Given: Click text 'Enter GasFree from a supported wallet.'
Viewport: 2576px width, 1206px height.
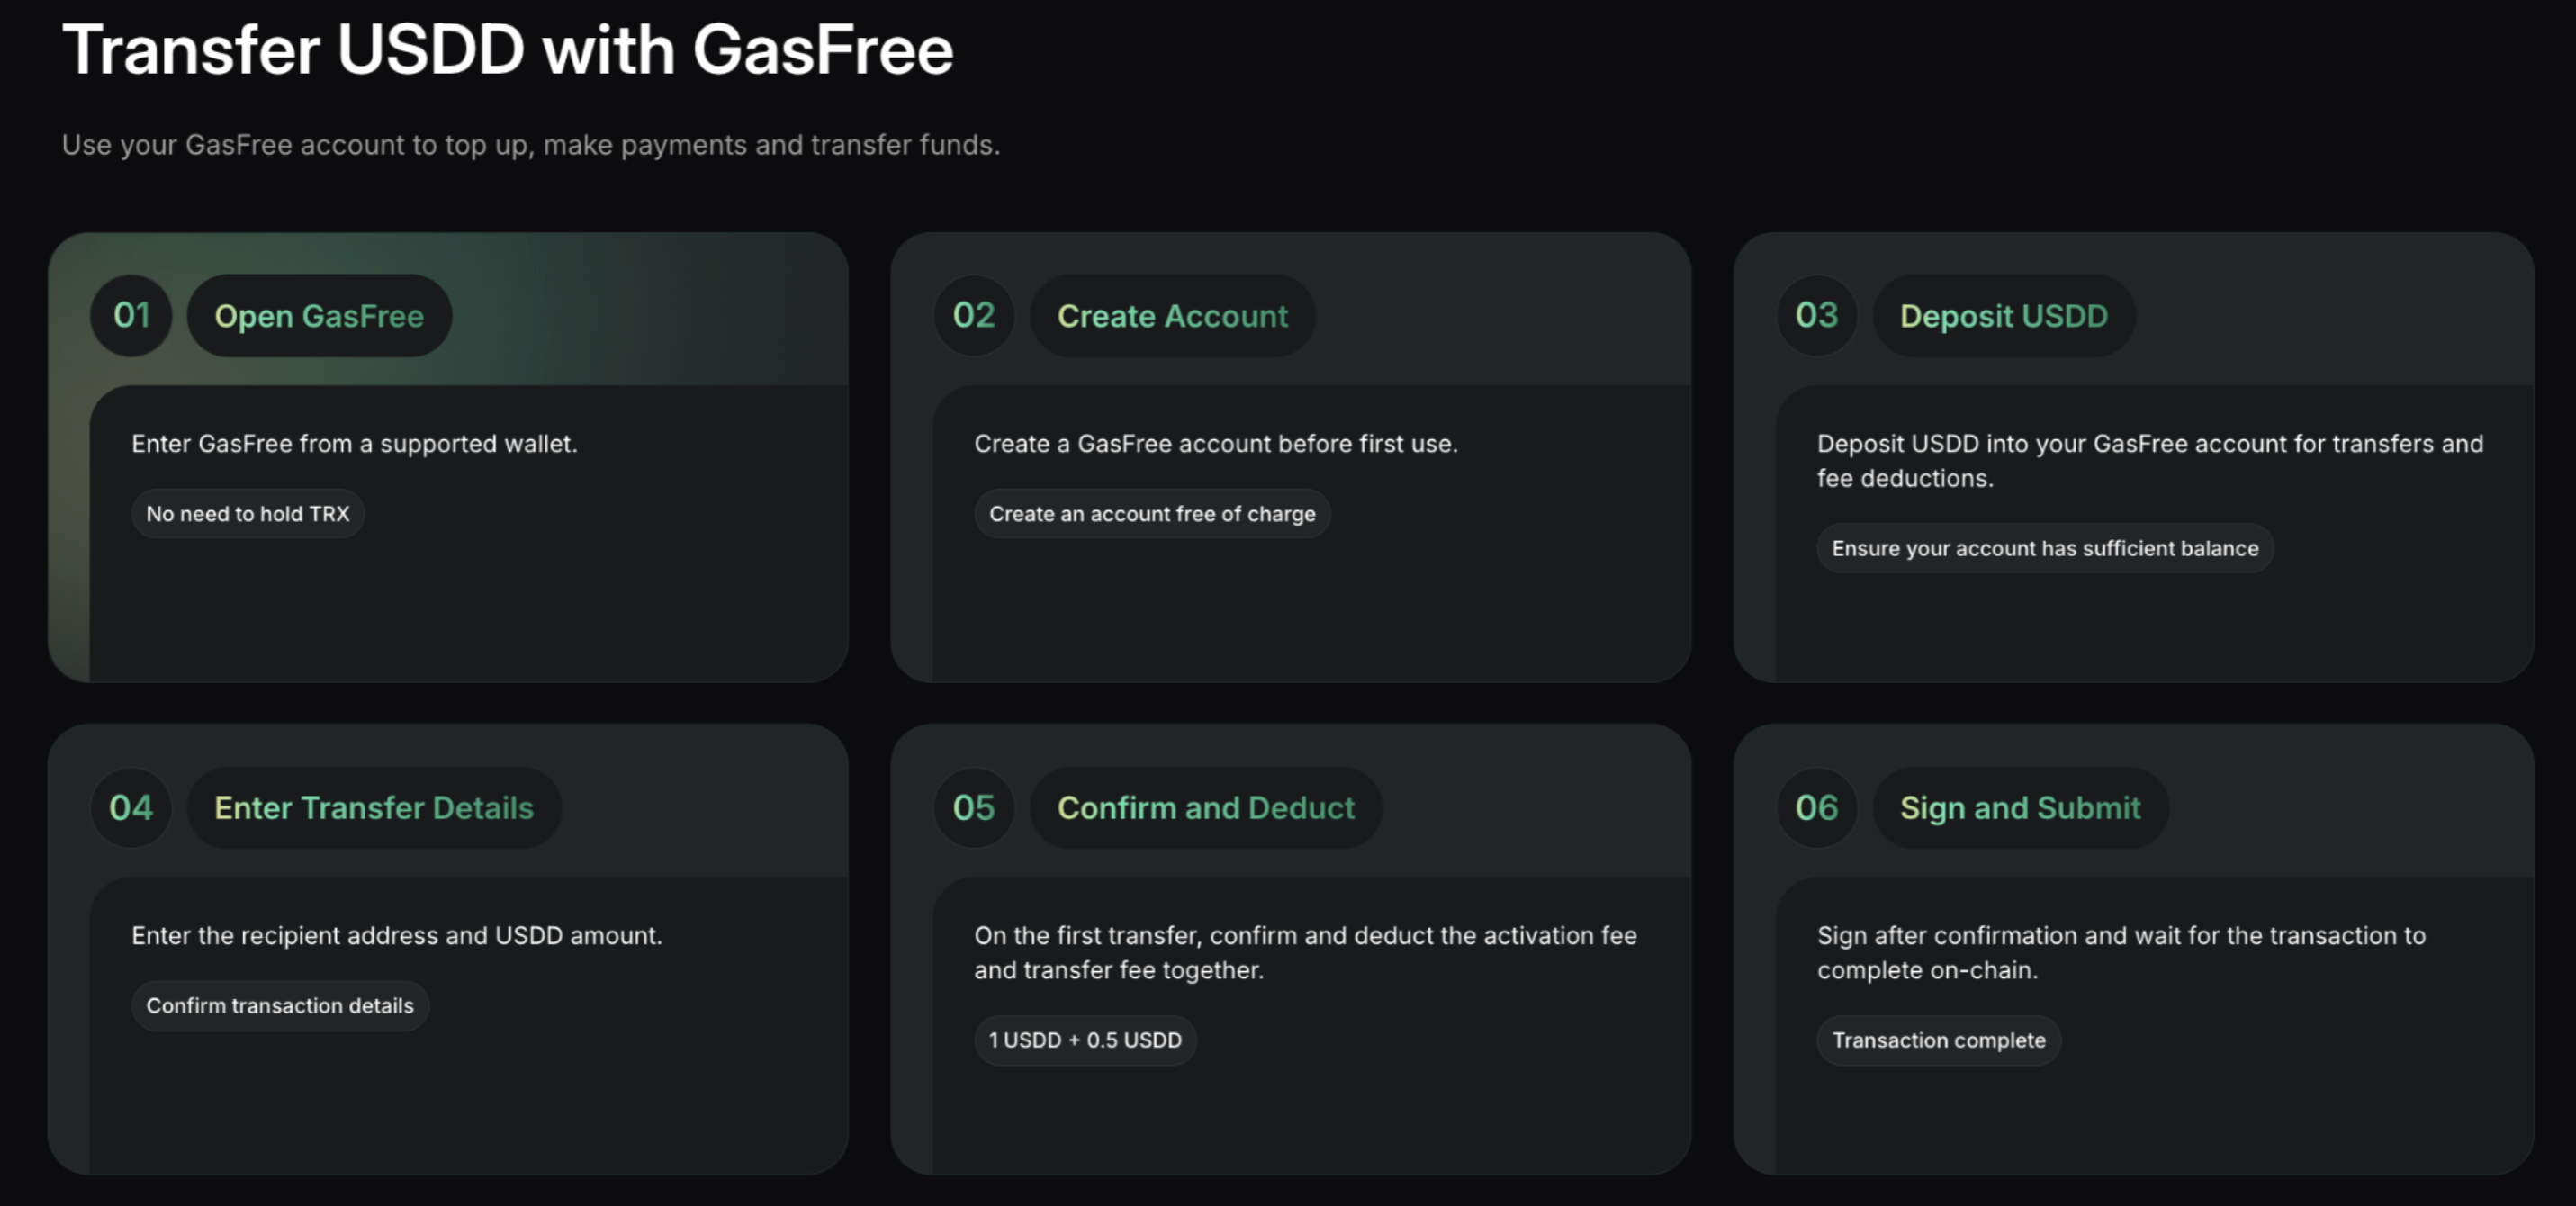Looking at the screenshot, I should [x=355, y=444].
